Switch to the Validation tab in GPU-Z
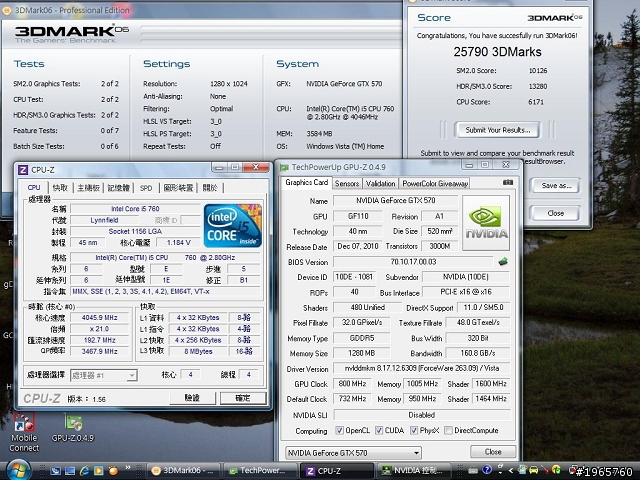 point(380,184)
